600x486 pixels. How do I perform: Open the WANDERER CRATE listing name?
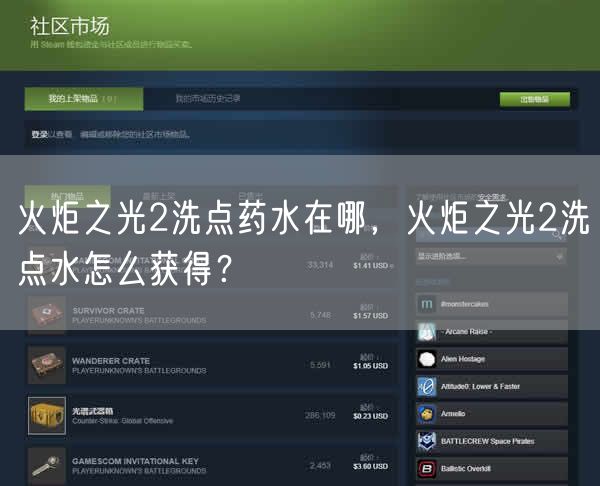click(x=111, y=360)
